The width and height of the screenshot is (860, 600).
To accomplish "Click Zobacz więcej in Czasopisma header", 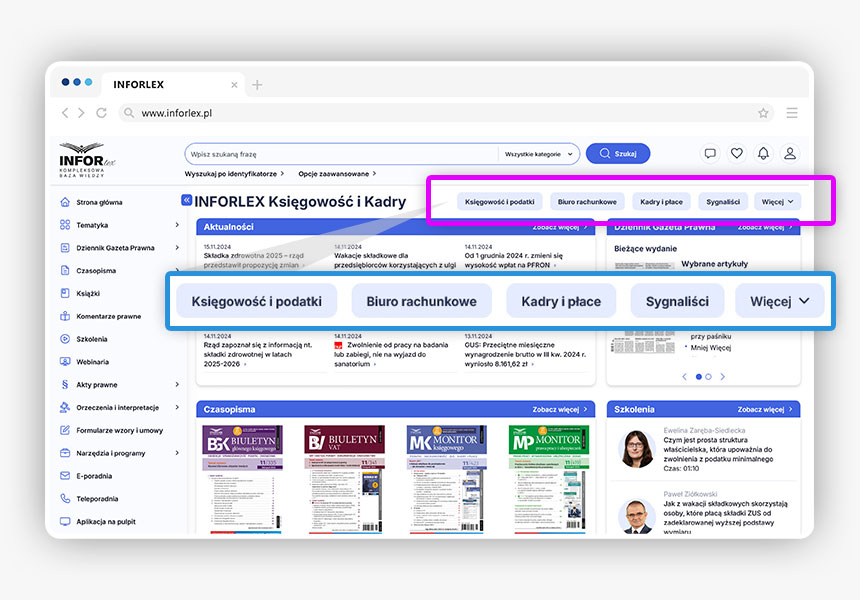I will pos(558,409).
